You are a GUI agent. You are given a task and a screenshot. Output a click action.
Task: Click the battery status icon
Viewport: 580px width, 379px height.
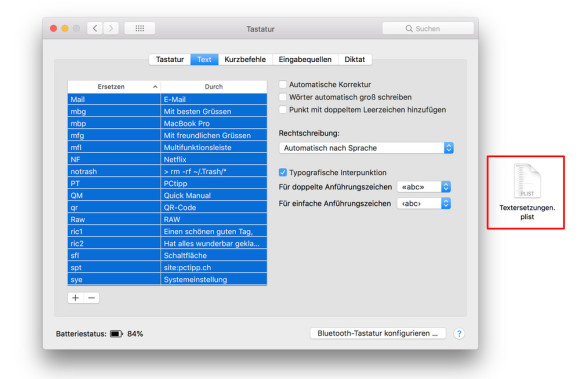pyautogui.click(x=116, y=334)
